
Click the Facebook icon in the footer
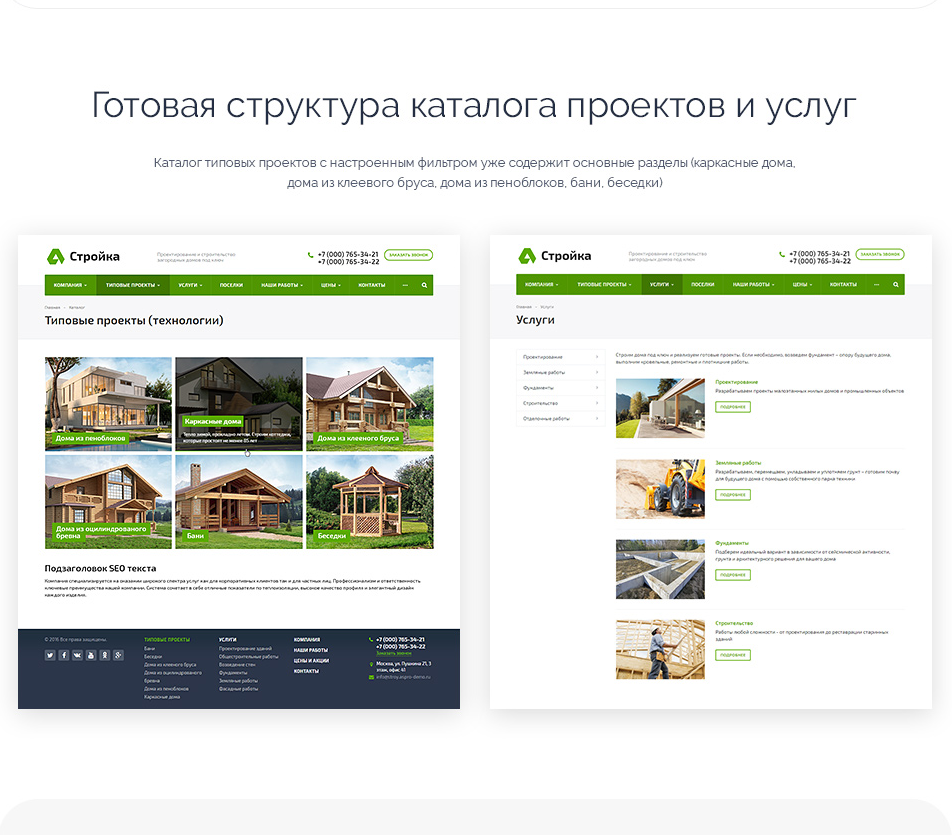click(x=64, y=655)
